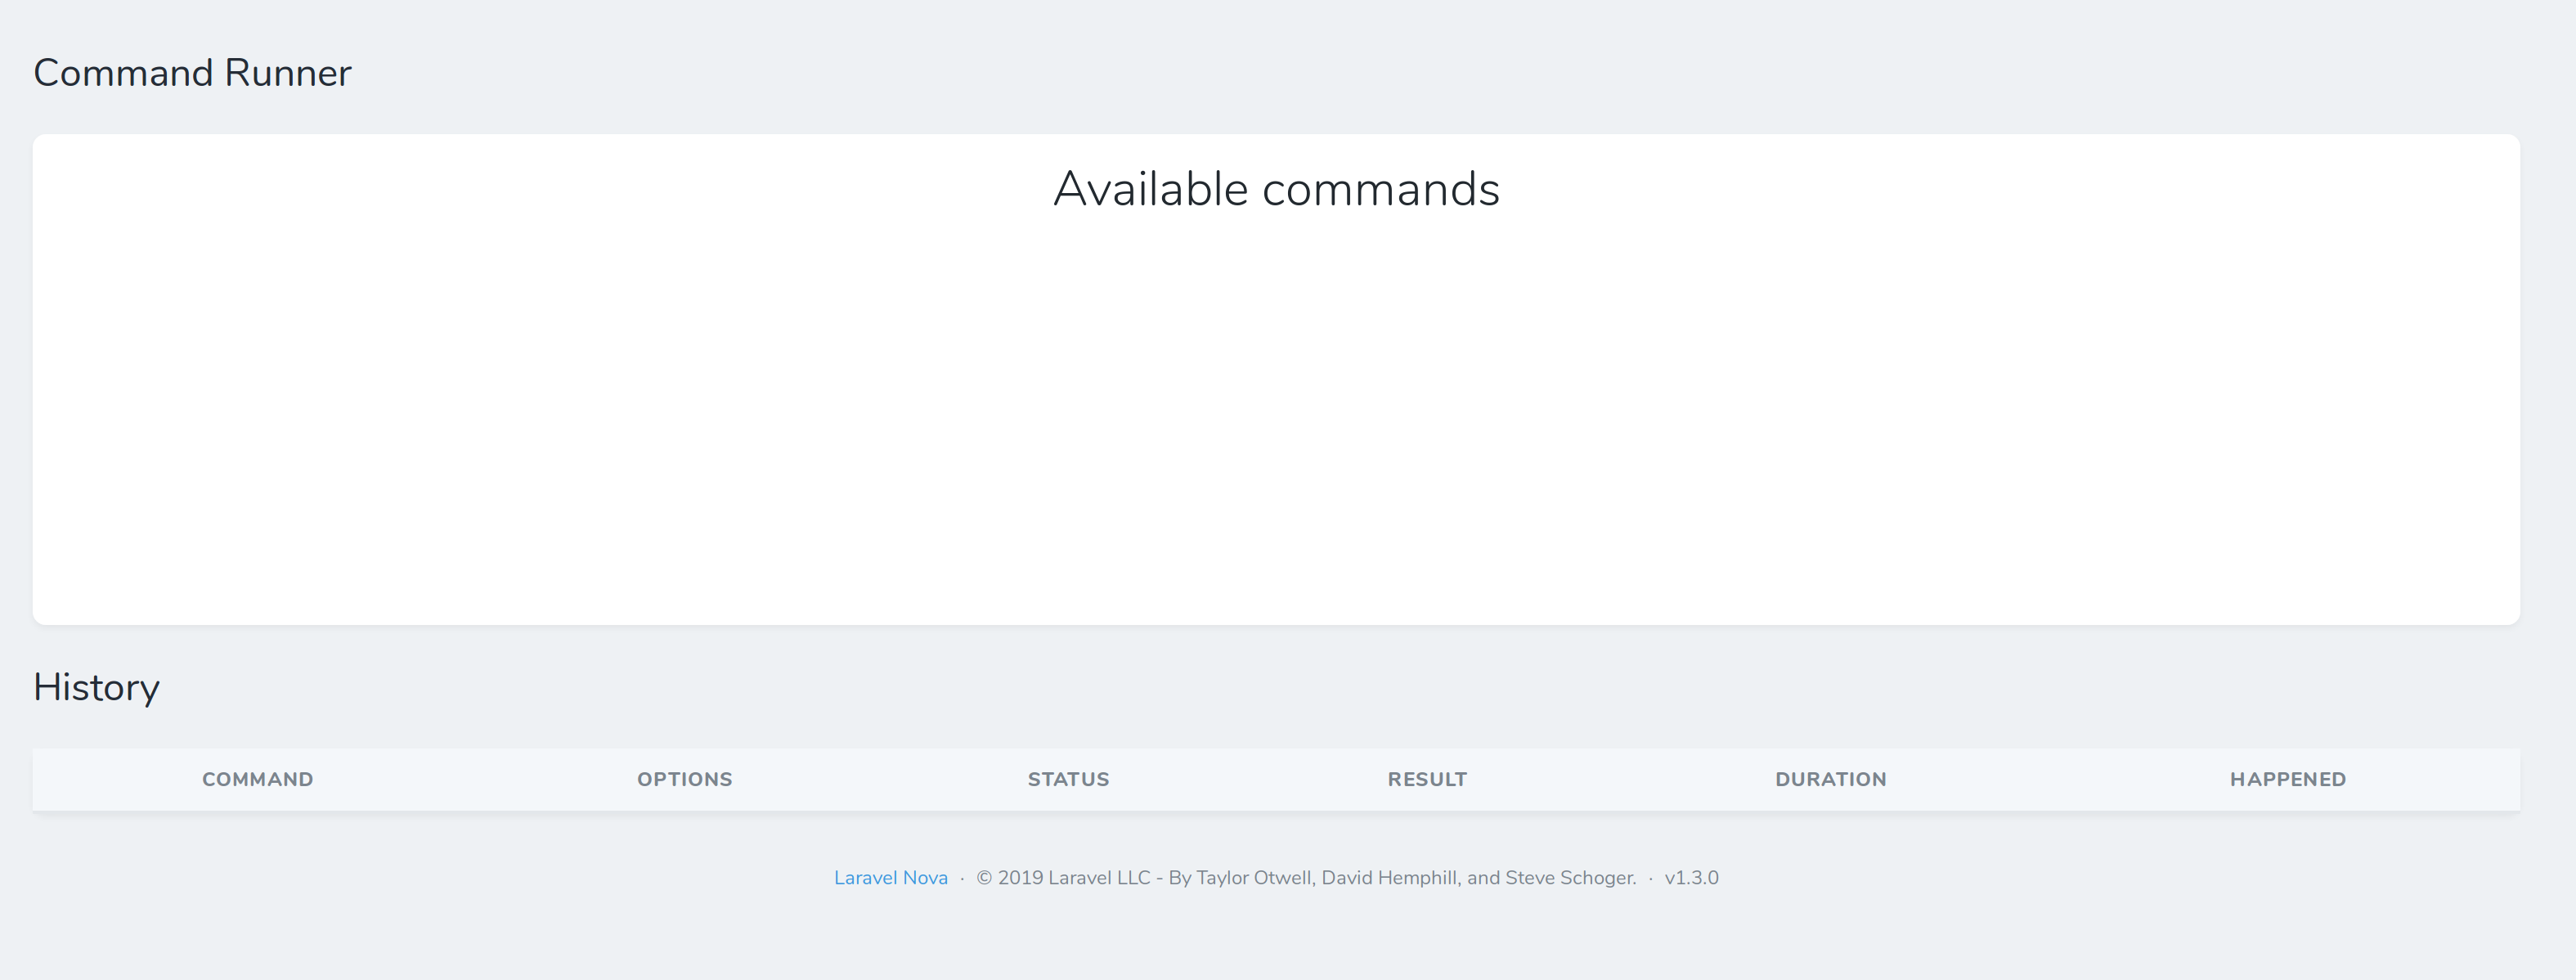Click the separator dot before v1.3.0
This screenshot has height=980, width=2576.
tap(1650, 879)
